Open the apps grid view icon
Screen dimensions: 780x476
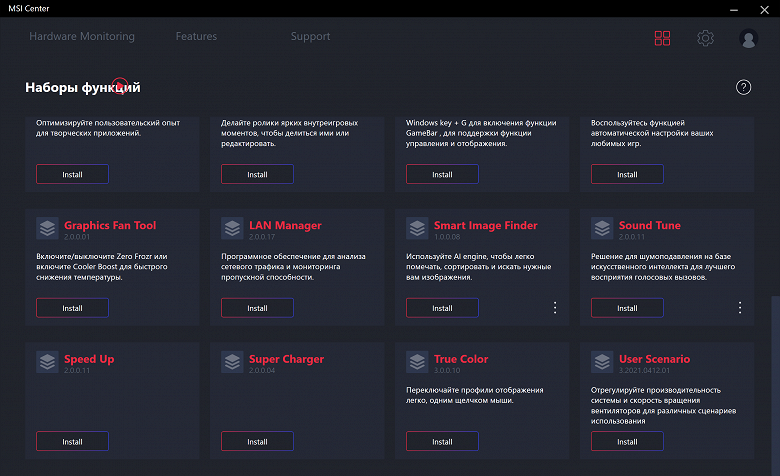[x=662, y=38]
